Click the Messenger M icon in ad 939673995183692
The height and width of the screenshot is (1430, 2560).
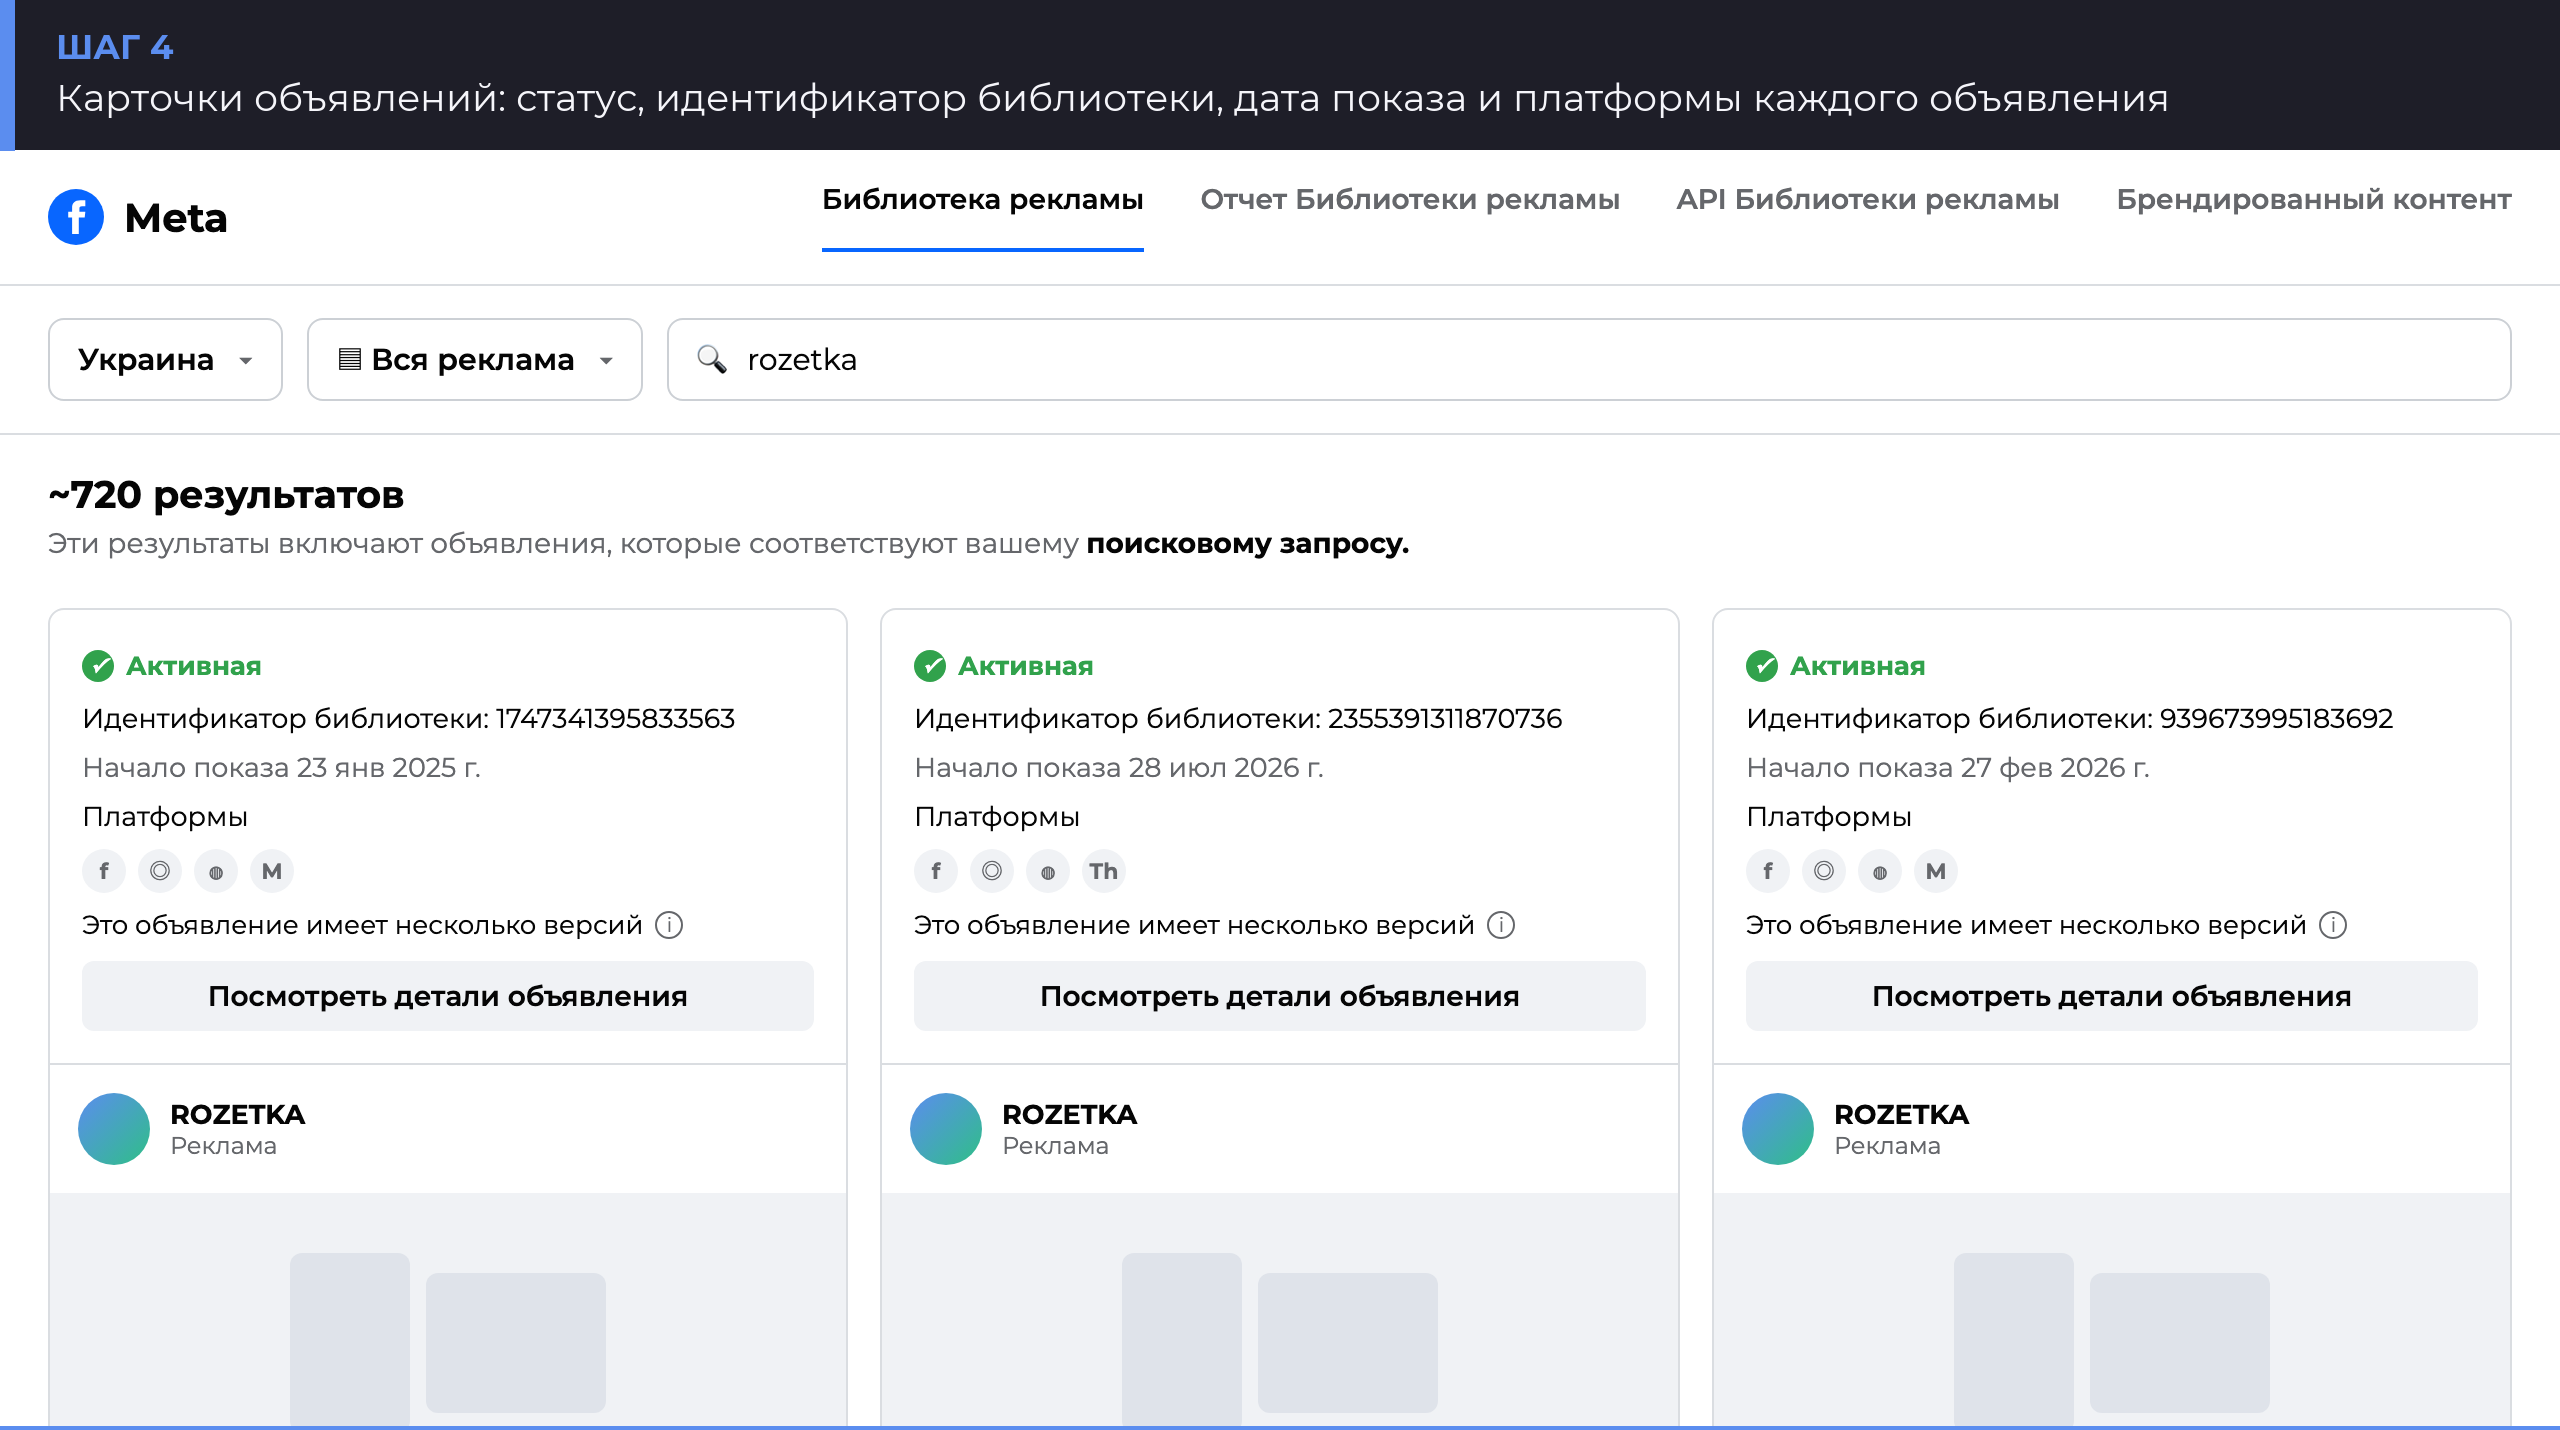click(1936, 871)
